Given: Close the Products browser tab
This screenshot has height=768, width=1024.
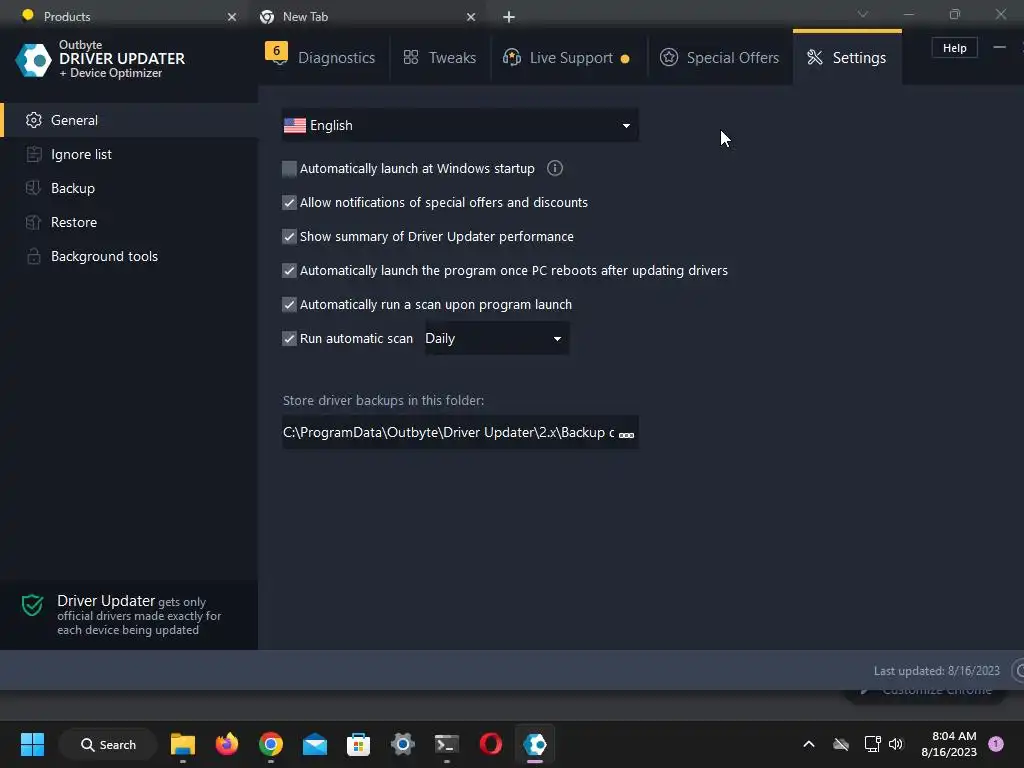Looking at the screenshot, I should pos(232,17).
